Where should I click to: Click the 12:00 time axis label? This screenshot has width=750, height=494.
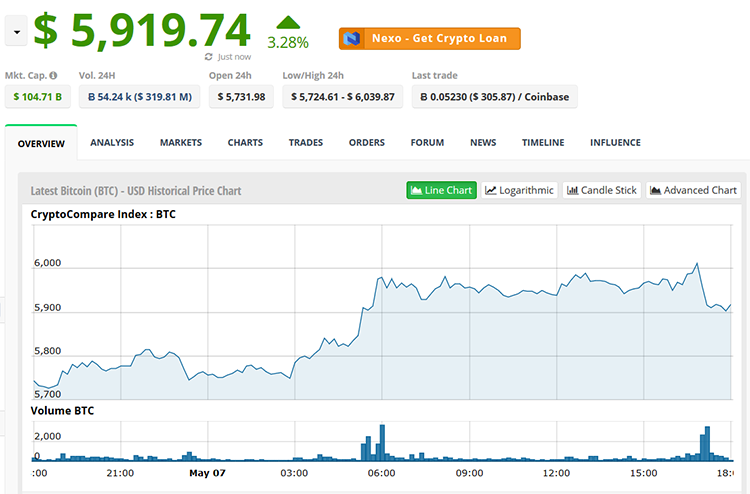point(556,473)
